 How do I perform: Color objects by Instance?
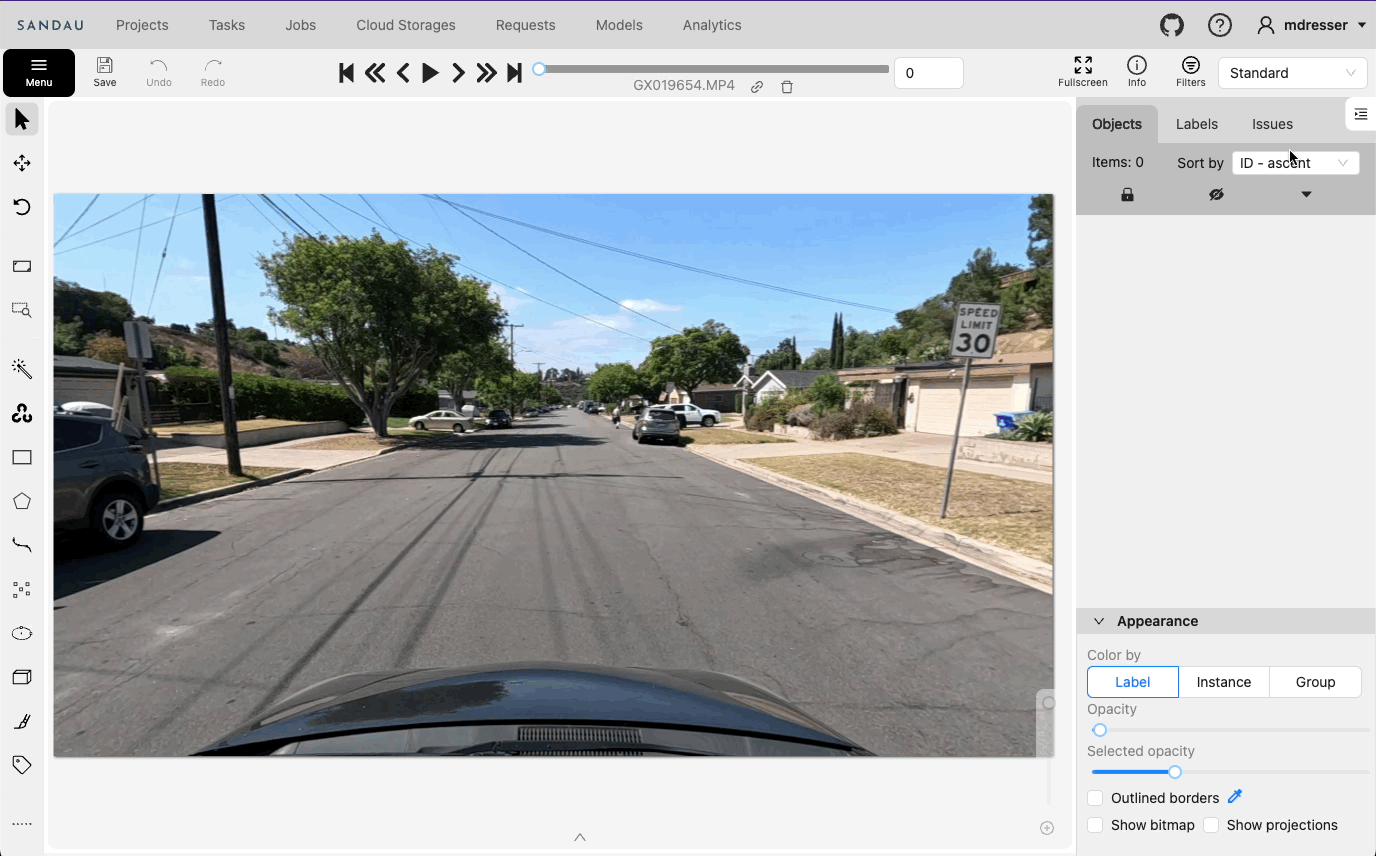point(1223,682)
